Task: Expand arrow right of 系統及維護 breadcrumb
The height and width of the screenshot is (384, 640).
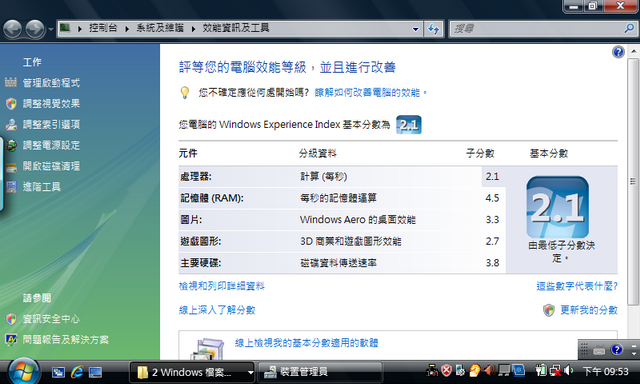Action: coord(193,29)
